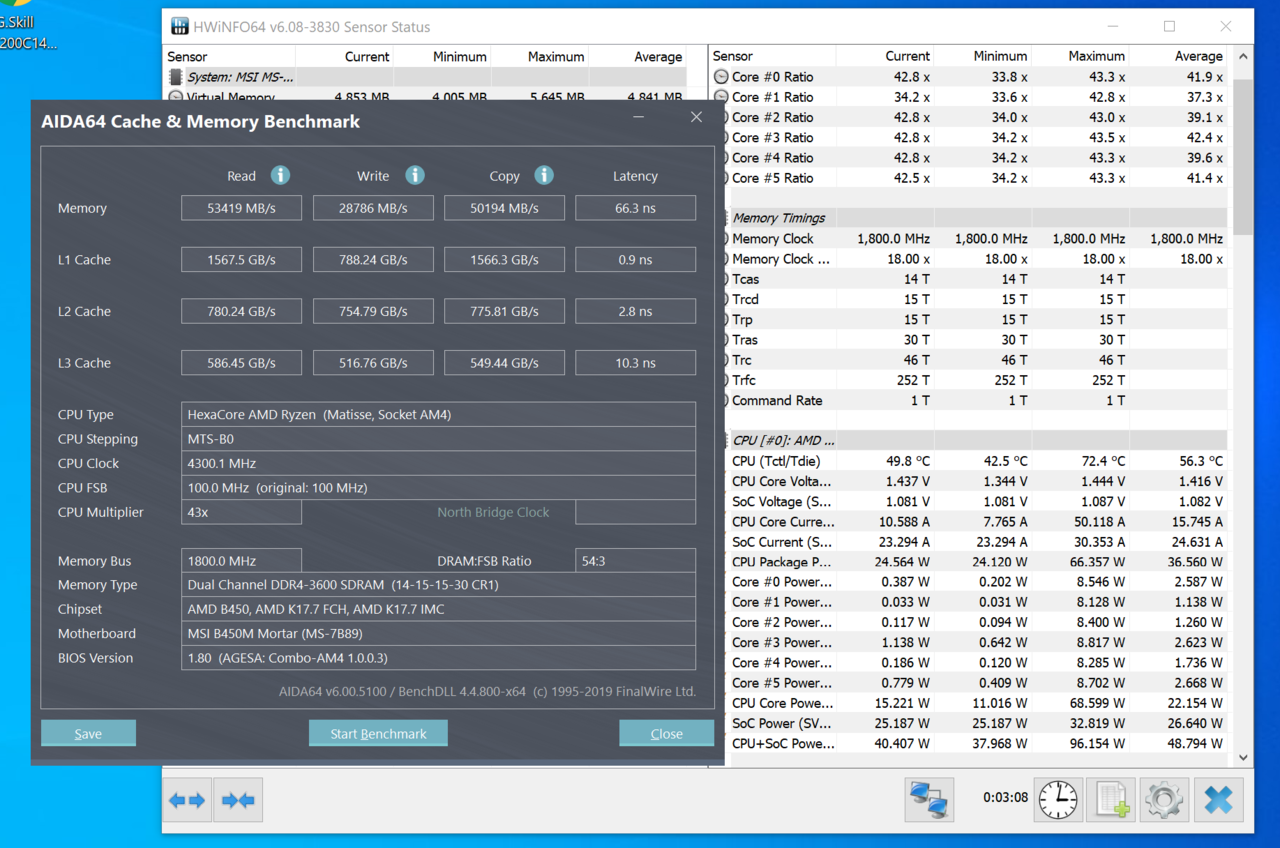Click HWiNFO scrollbar down arrow
Screen dimensions: 1280x848
point(1243,758)
